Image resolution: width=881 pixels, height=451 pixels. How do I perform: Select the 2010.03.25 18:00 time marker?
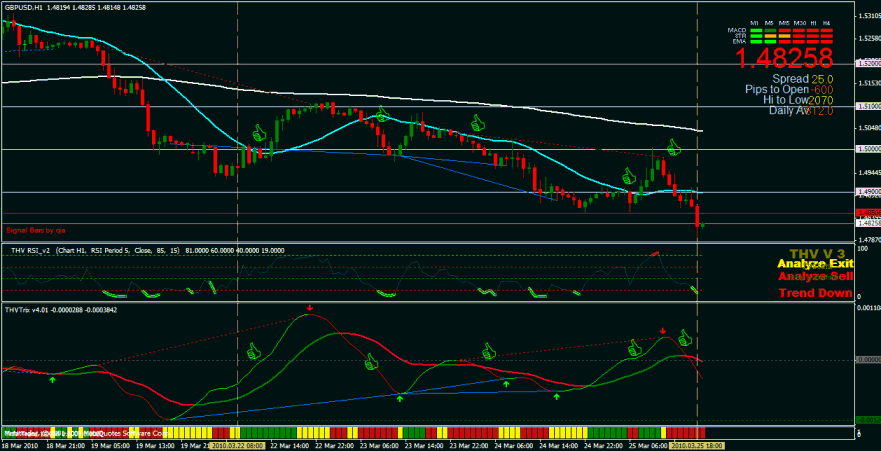click(x=696, y=441)
